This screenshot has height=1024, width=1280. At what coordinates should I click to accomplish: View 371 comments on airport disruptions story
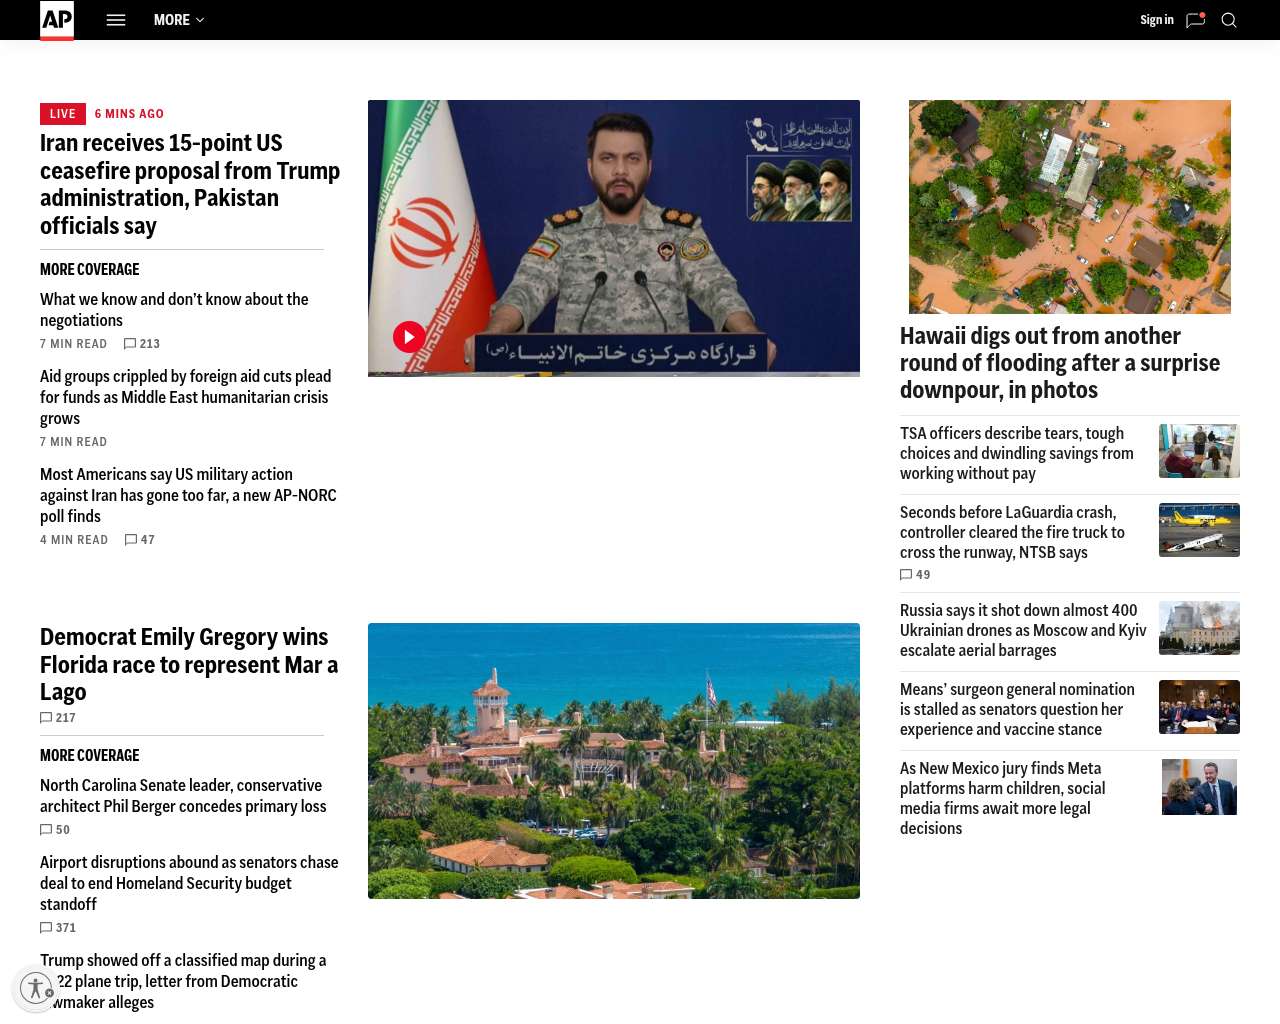coord(58,928)
